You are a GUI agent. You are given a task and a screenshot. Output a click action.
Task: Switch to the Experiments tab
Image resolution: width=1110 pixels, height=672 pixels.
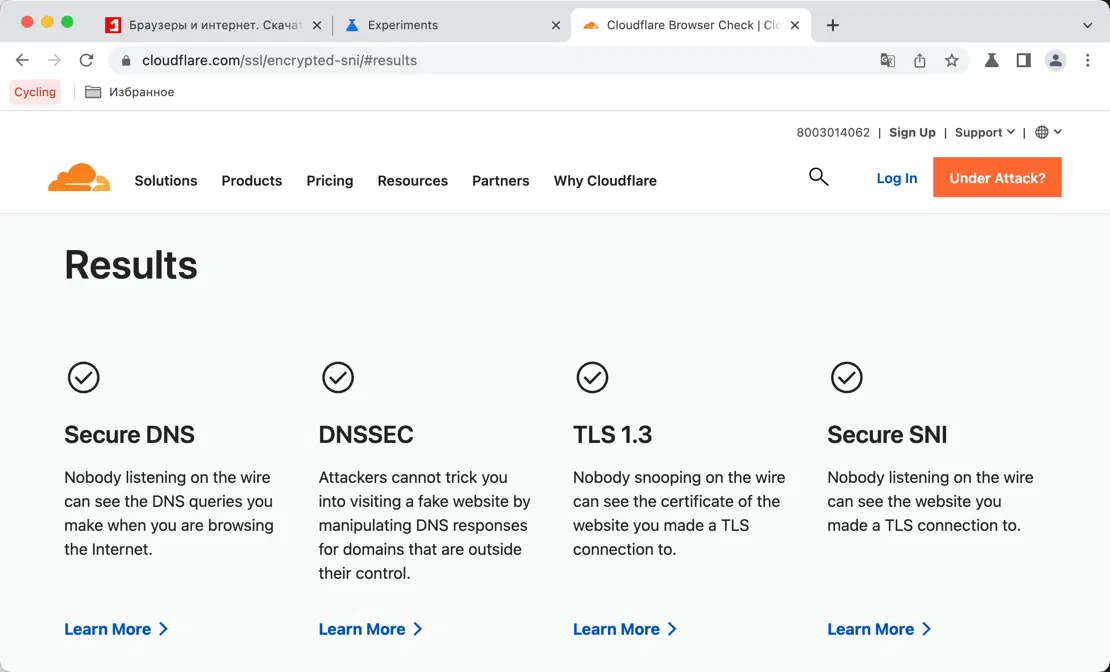[x=450, y=25]
